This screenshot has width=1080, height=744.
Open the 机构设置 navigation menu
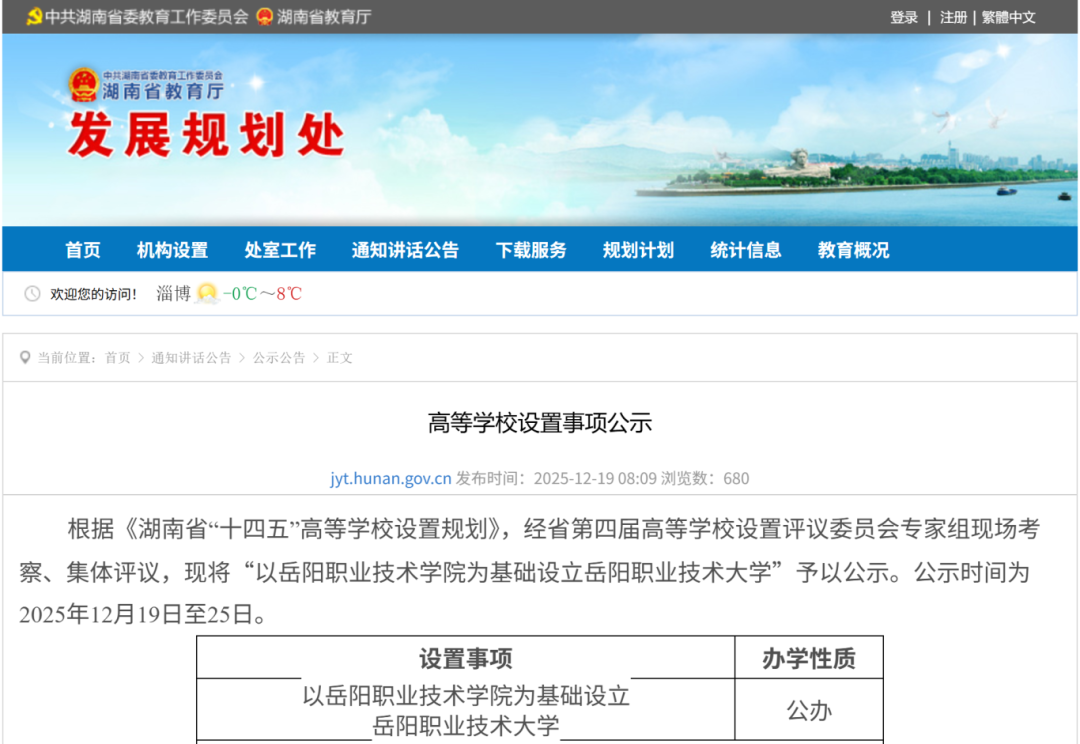[x=172, y=250]
